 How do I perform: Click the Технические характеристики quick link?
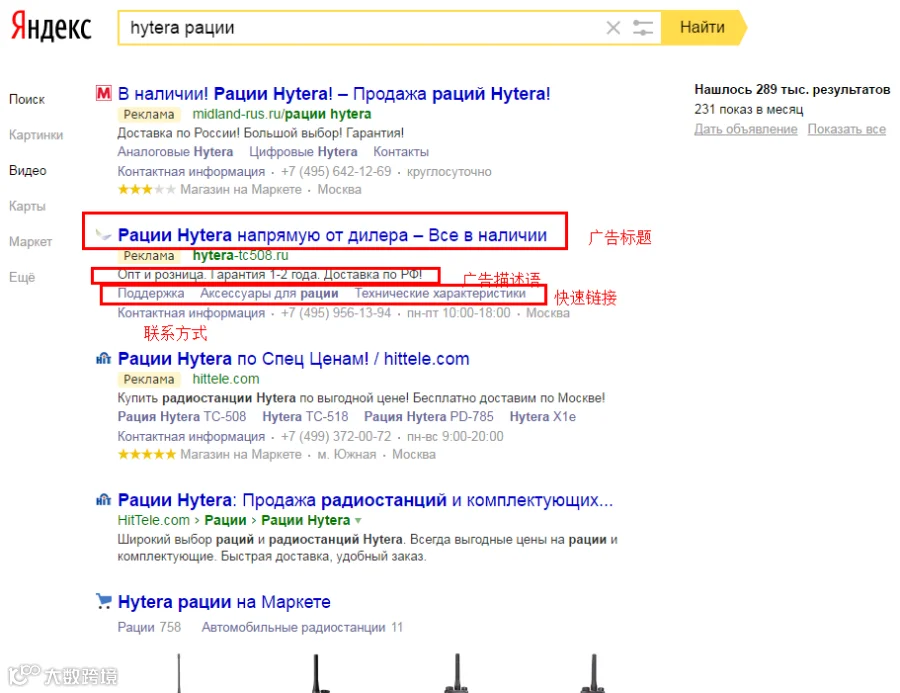[x=440, y=293]
